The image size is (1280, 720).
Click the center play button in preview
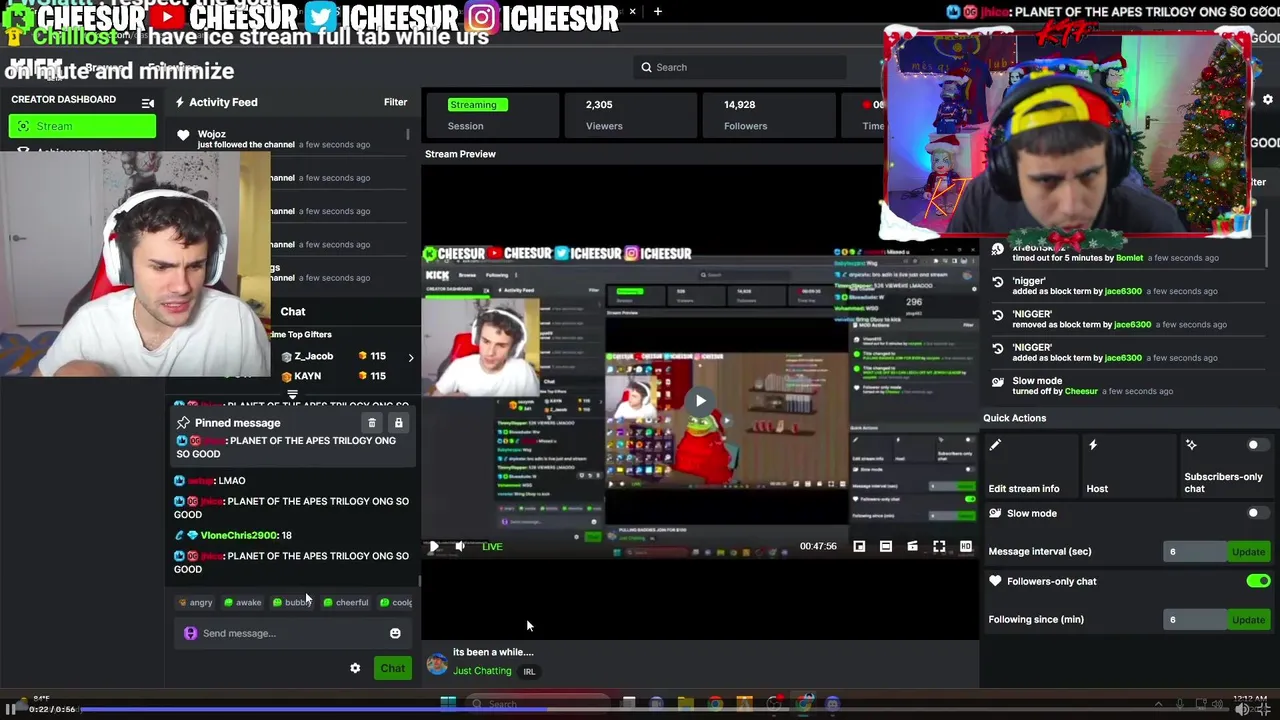click(x=700, y=400)
